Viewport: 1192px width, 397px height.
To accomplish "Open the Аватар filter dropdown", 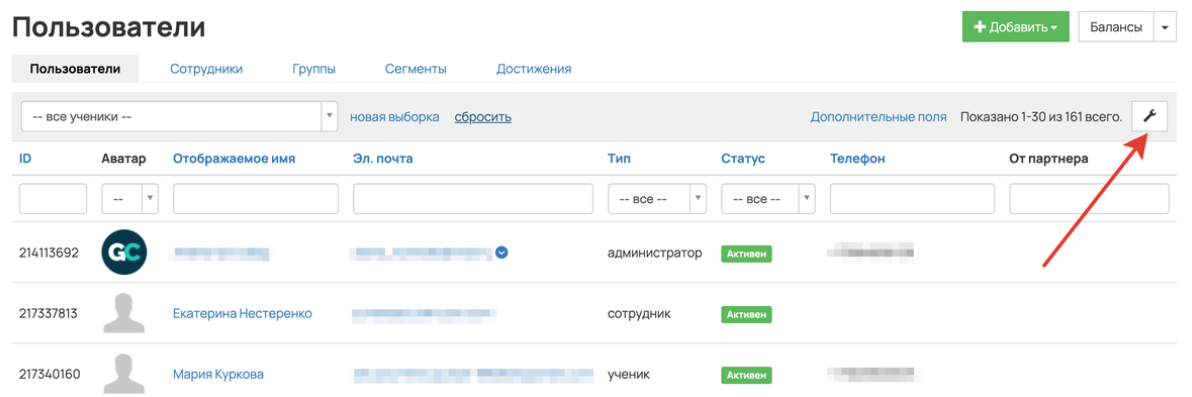I will (x=130, y=199).
